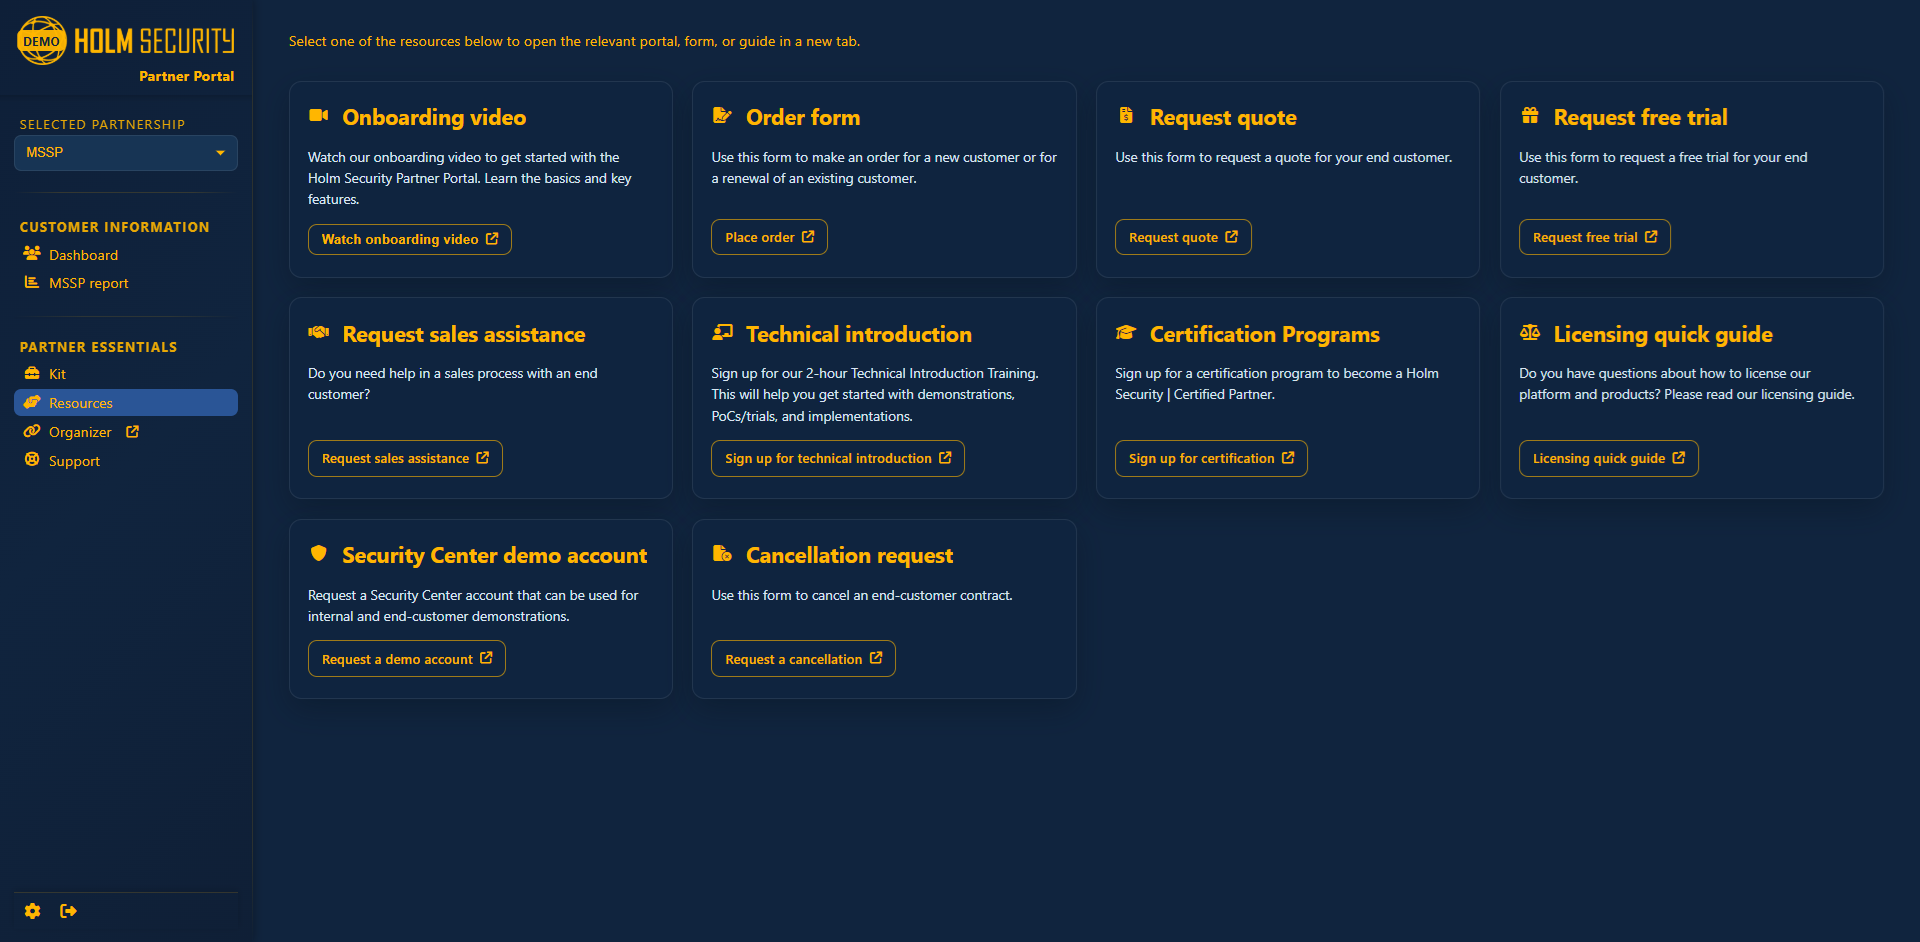Image resolution: width=1920 pixels, height=942 pixels.
Task: Click the shield icon beside Security Center demo account
Action: point(319,554)
